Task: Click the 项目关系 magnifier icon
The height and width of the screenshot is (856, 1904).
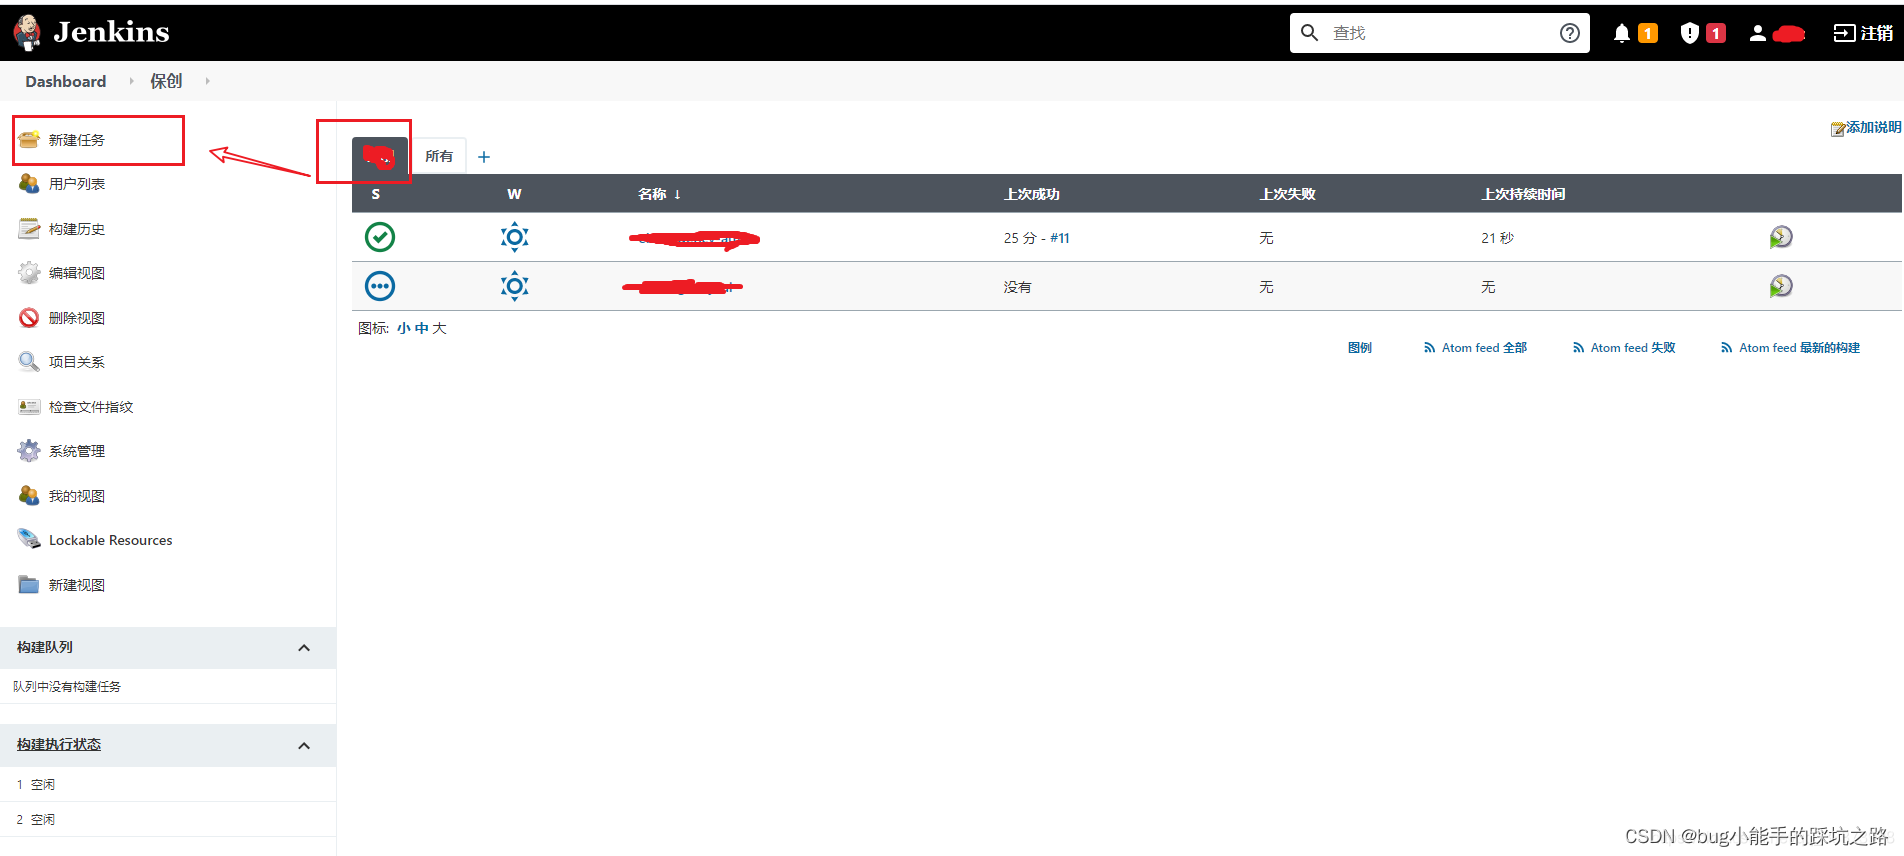Action: tap(29, 362)
